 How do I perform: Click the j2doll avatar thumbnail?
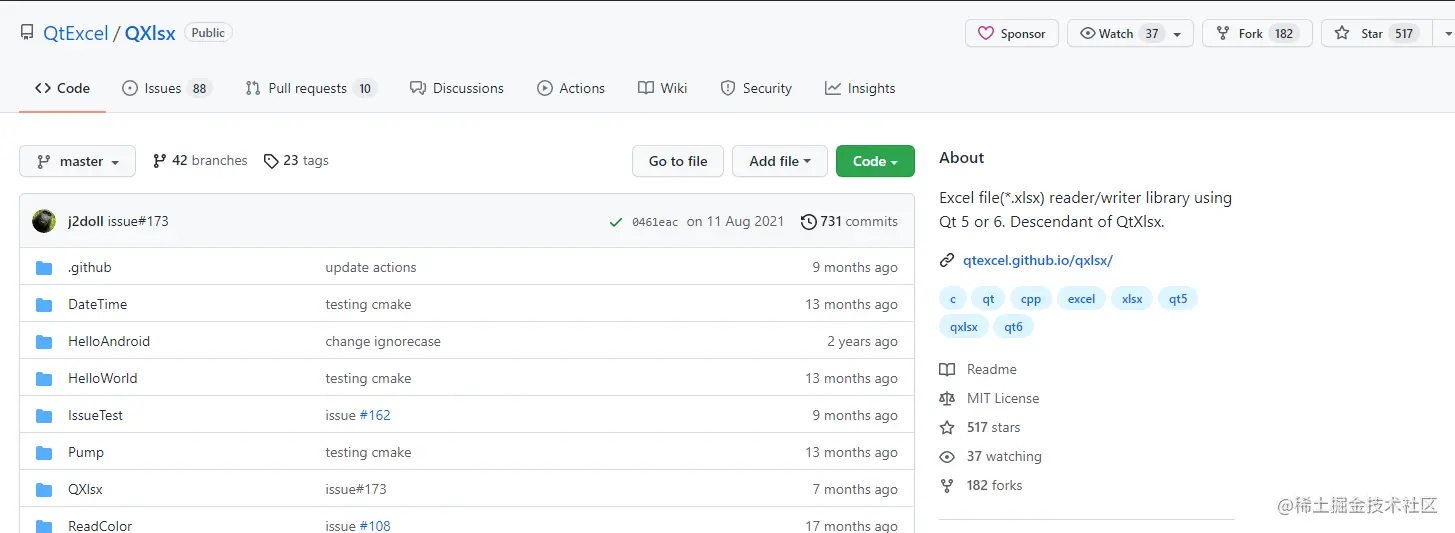coord(44,221)
